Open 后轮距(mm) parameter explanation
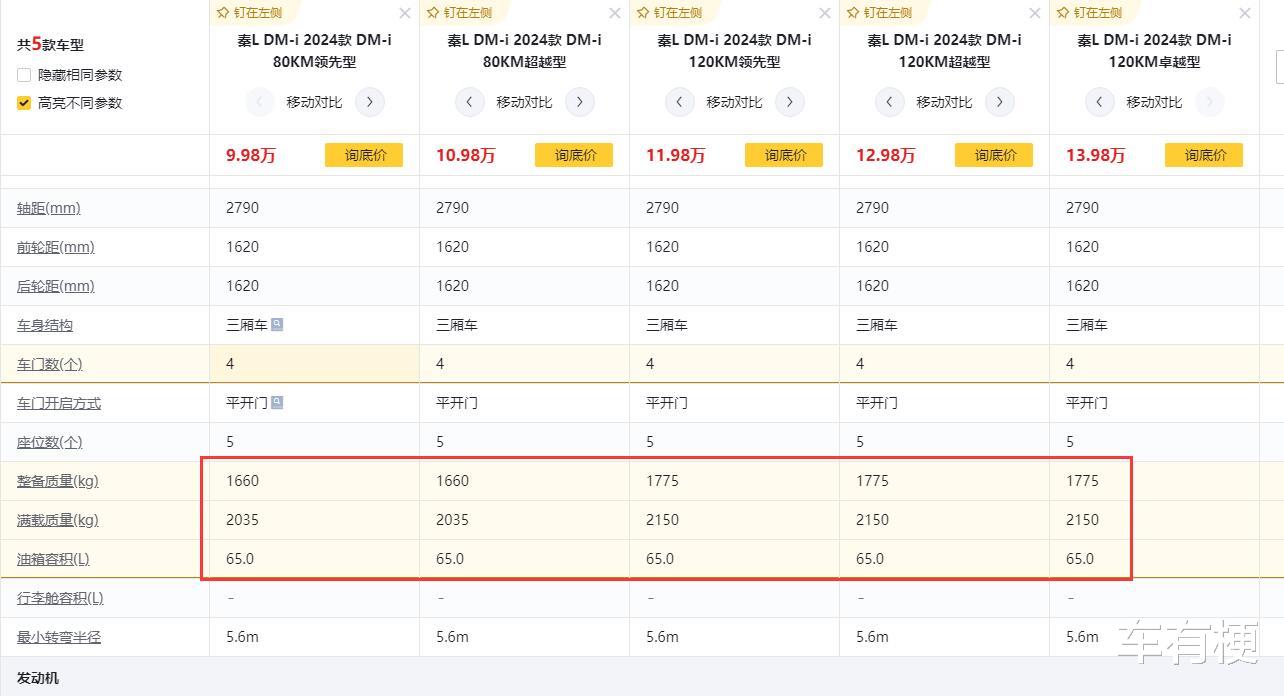Viewport: 1284px width, 696px height. [x=56, y=286]
